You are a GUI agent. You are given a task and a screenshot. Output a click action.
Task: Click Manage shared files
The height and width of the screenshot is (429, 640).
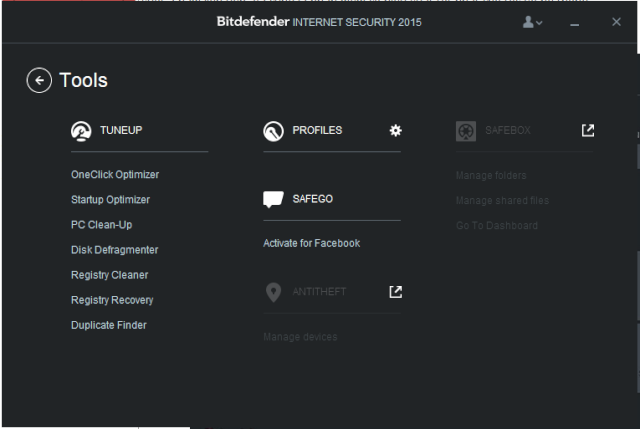pos(502,200)
